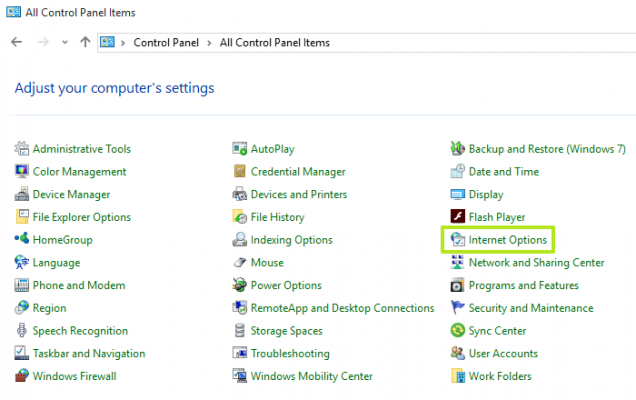Click the Mouse settings icon

coord(240,263)
